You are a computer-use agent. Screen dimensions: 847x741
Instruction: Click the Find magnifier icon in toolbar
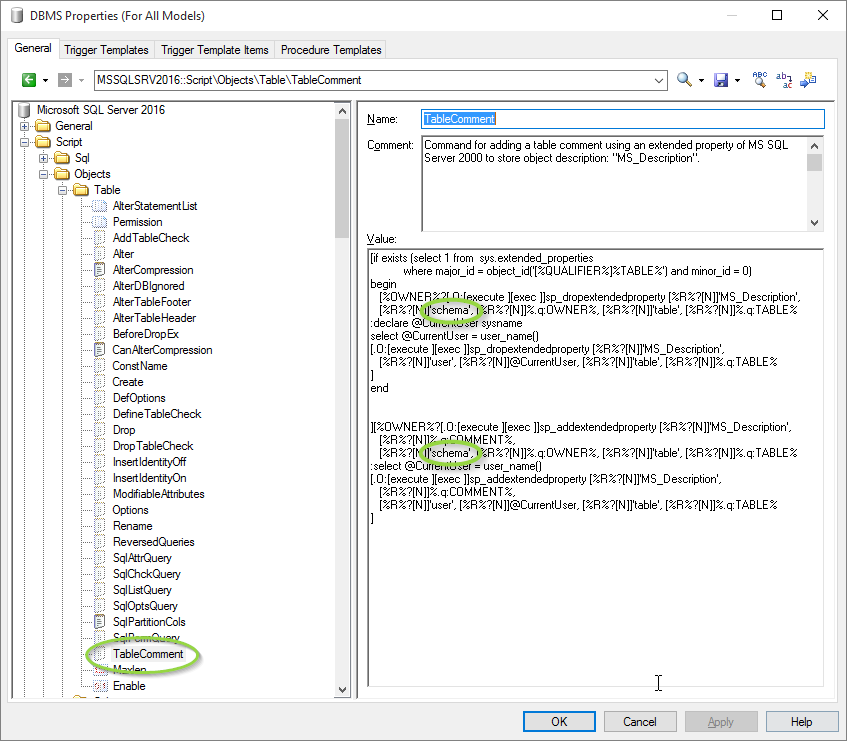(x=684, y=80)
